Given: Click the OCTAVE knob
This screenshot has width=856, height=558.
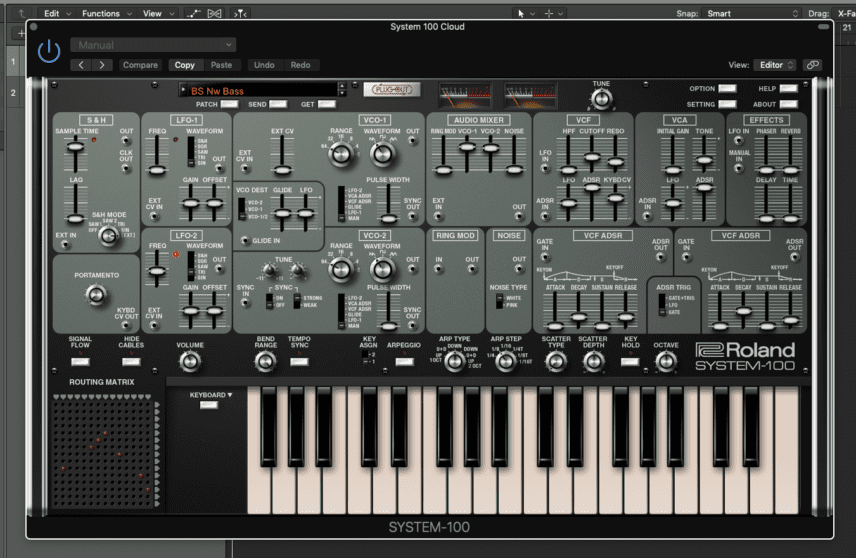Looking at the screenshot, I should pos(666,361).
